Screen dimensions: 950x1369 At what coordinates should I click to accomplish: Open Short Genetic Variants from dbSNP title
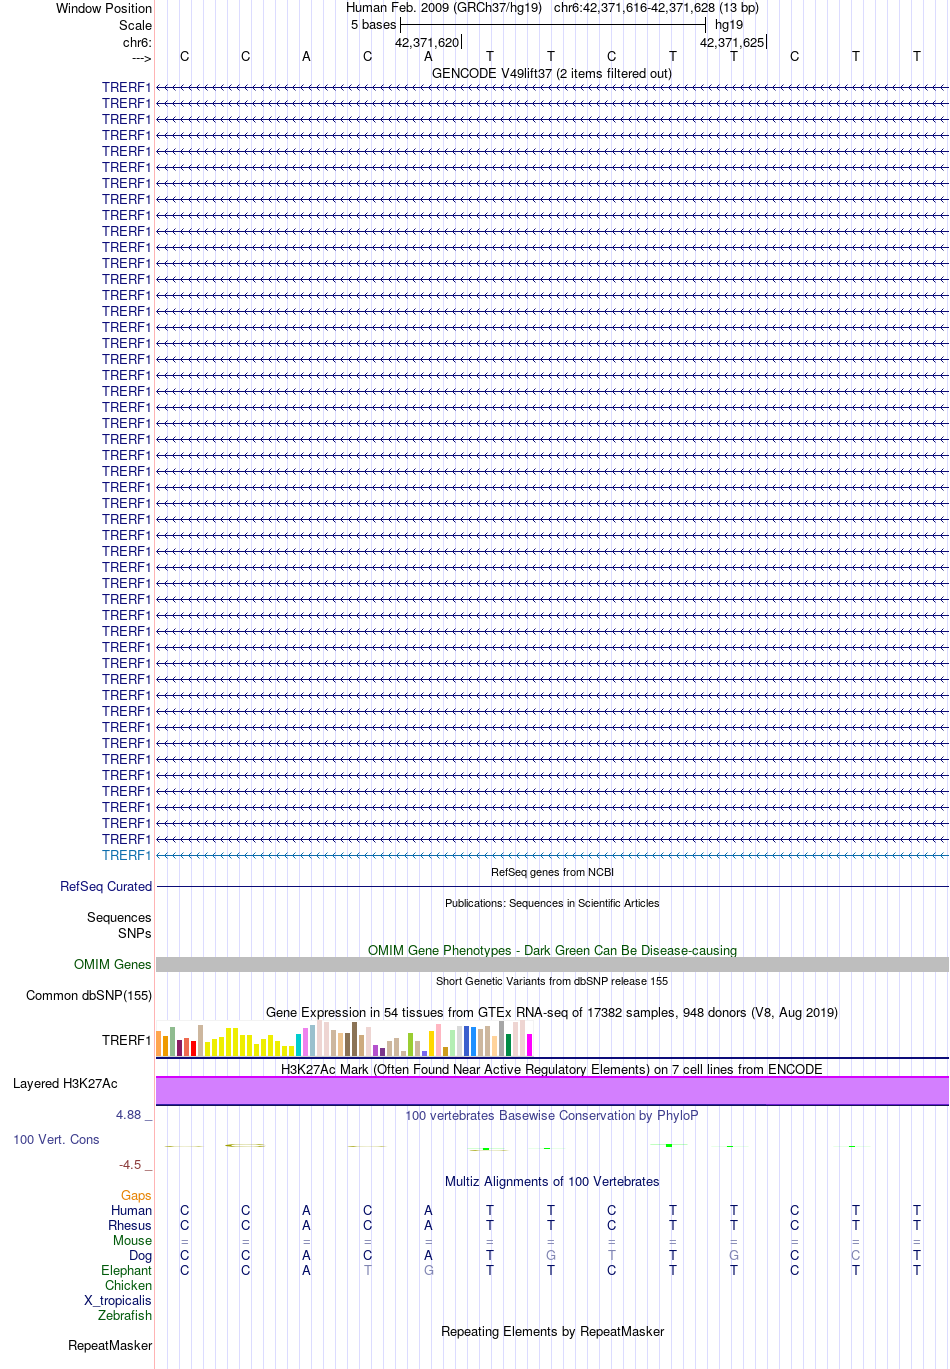552,981
